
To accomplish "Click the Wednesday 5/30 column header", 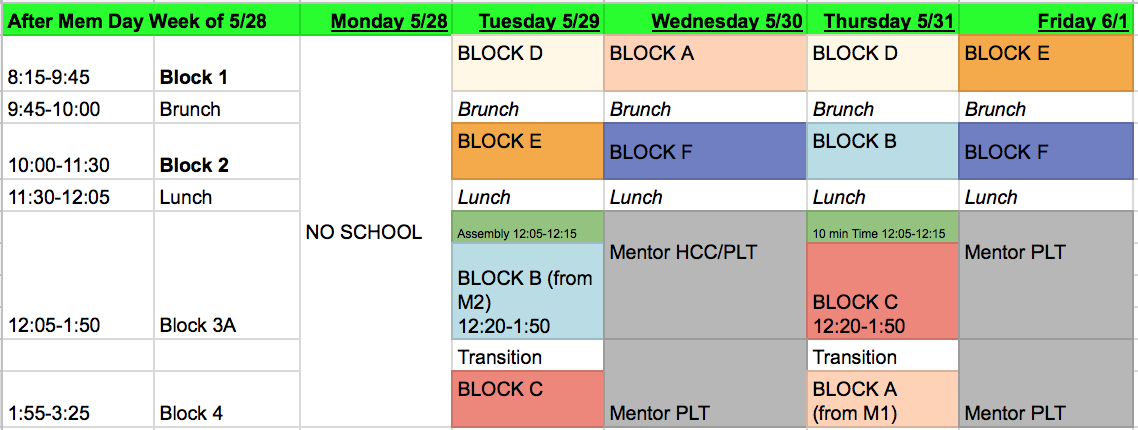I will click(x=727, y=21).
